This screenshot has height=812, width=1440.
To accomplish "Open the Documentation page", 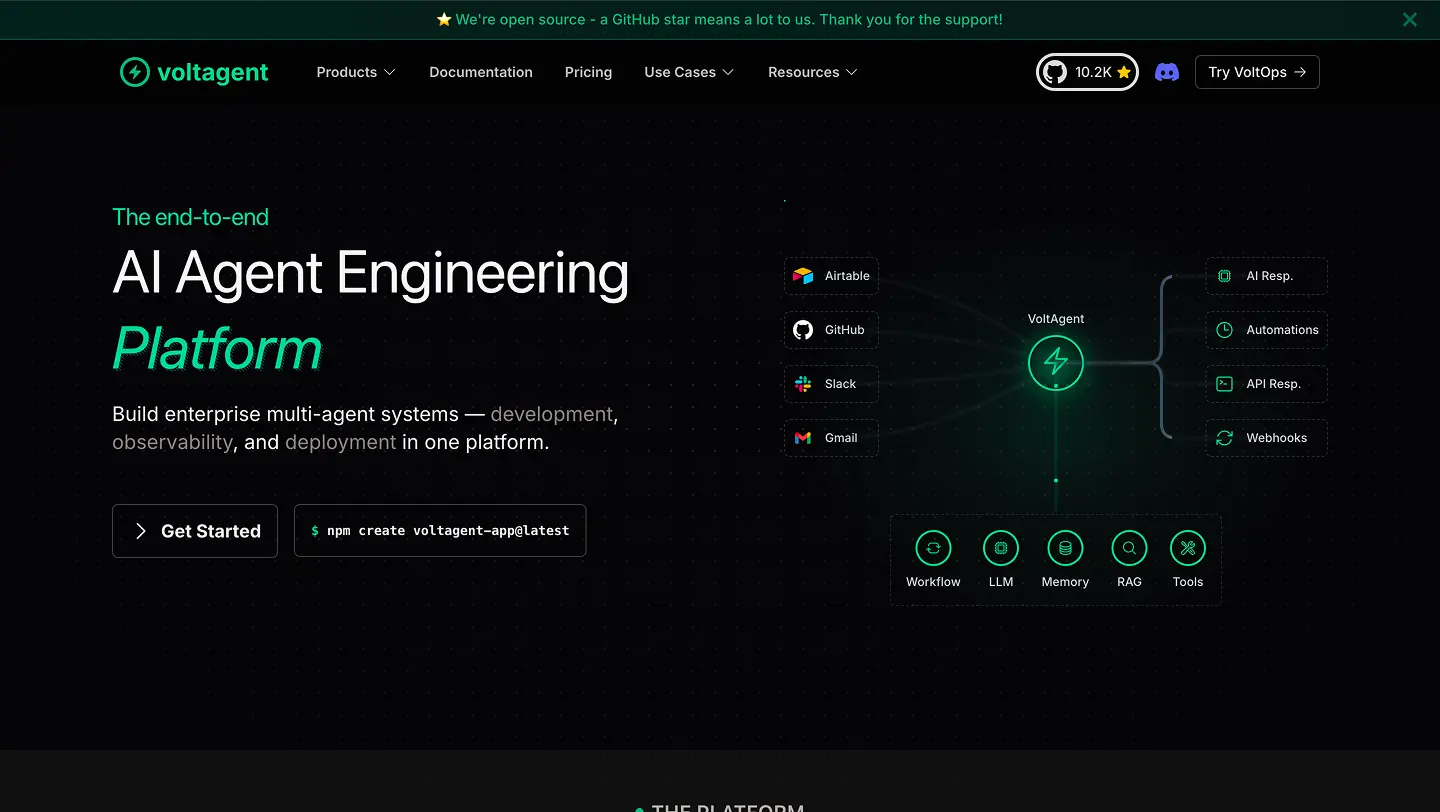I will click(x=481, y=72).
